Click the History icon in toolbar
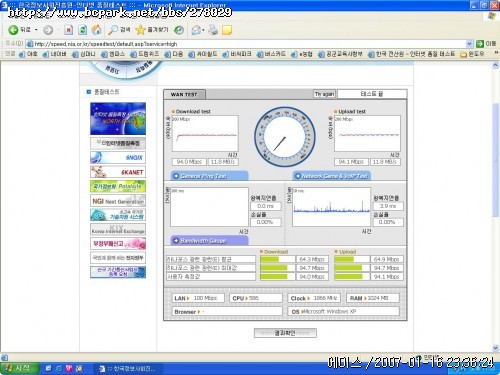 [x=179, y=30]
